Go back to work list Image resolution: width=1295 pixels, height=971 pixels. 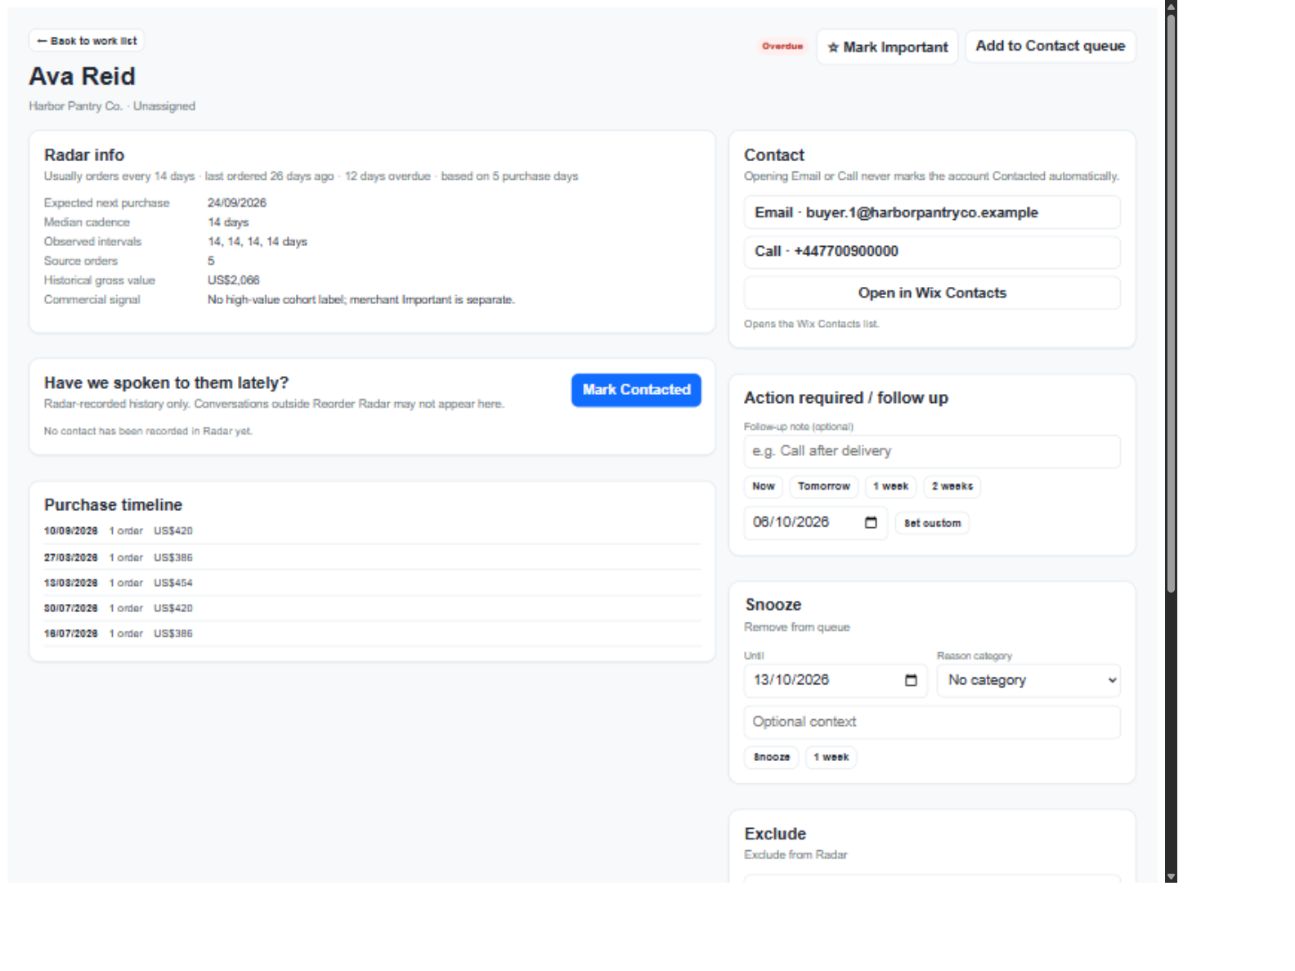(x=87, y=41)
